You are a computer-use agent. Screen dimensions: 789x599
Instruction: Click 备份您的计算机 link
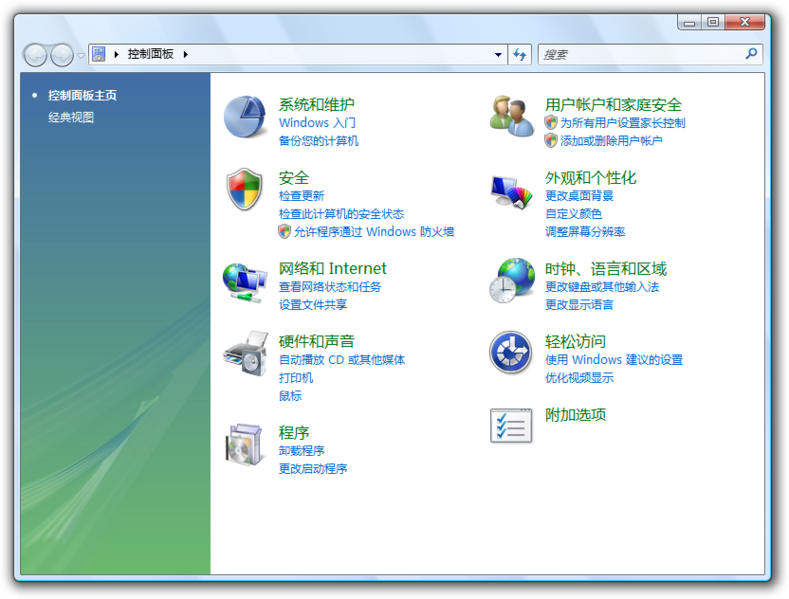[319, 140]
